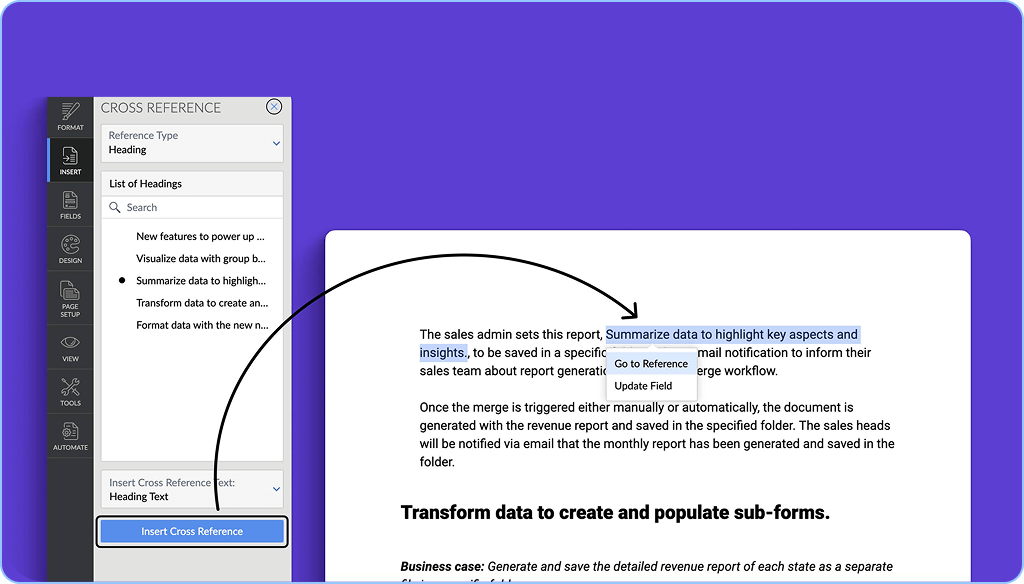This screenshot has height=584, width=1024.
Task: Pick the heading Visualize data with group b
Action: 202,258
